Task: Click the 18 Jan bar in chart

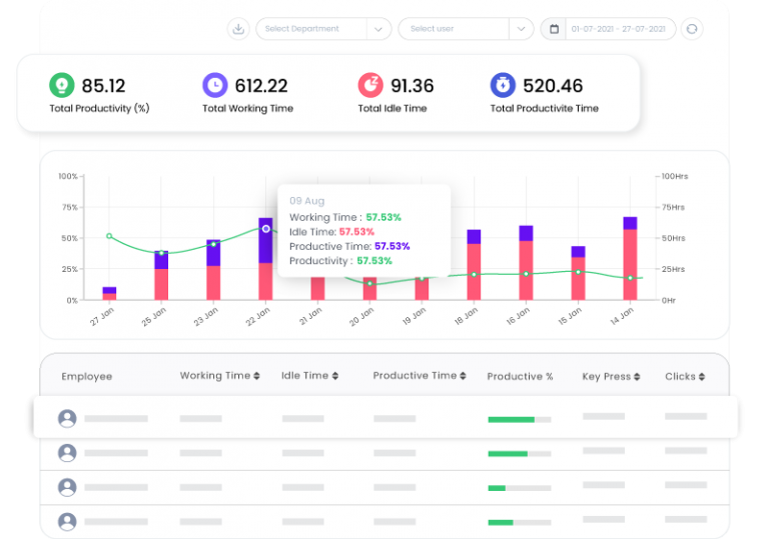Action: [x=474, y=265]
